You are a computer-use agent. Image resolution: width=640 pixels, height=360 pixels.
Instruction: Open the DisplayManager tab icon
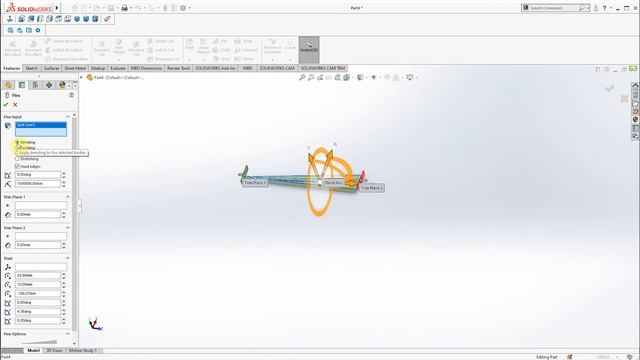coord(62,85)
